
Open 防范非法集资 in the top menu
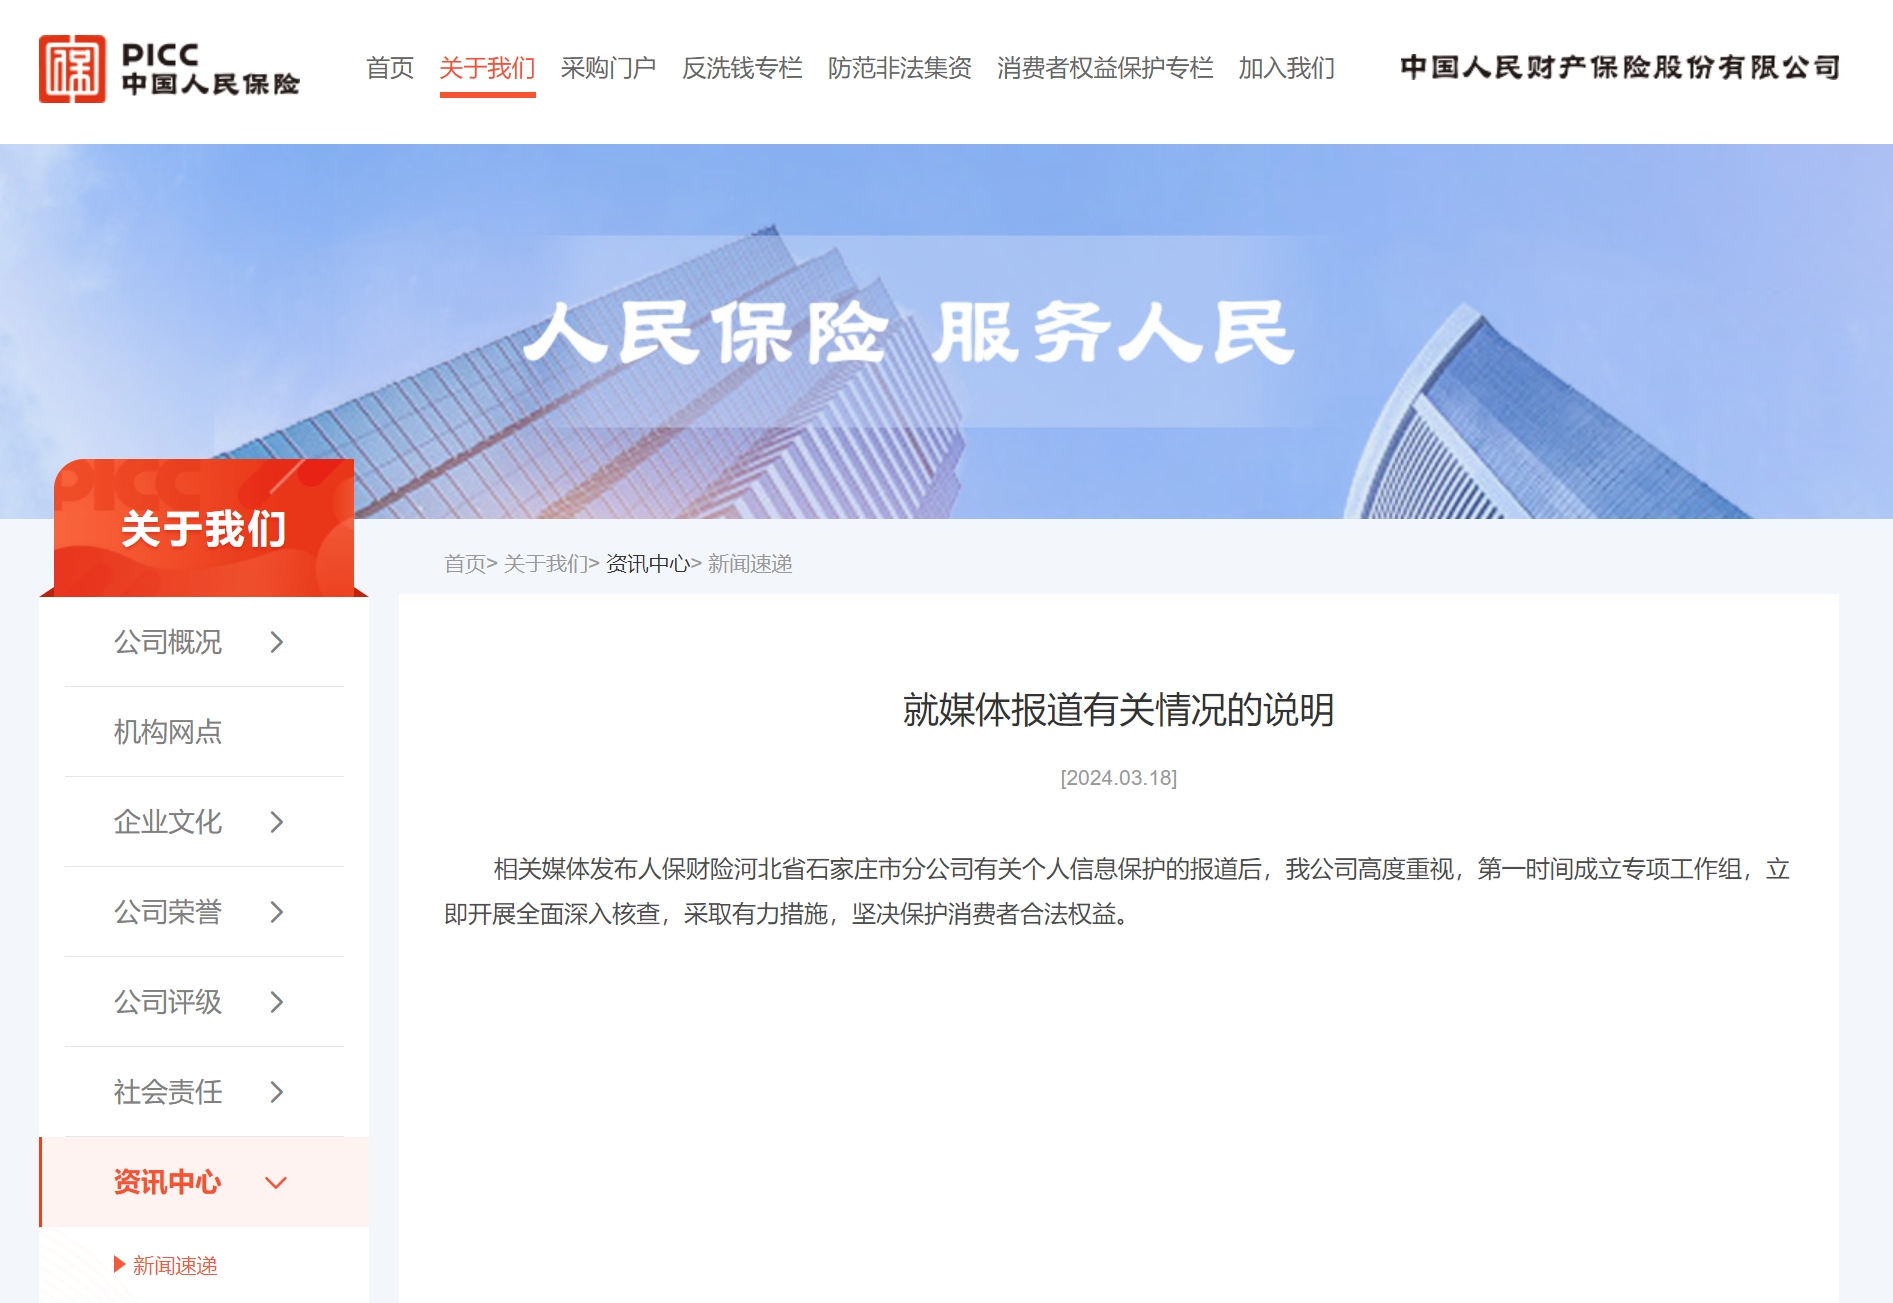[899, 68]
